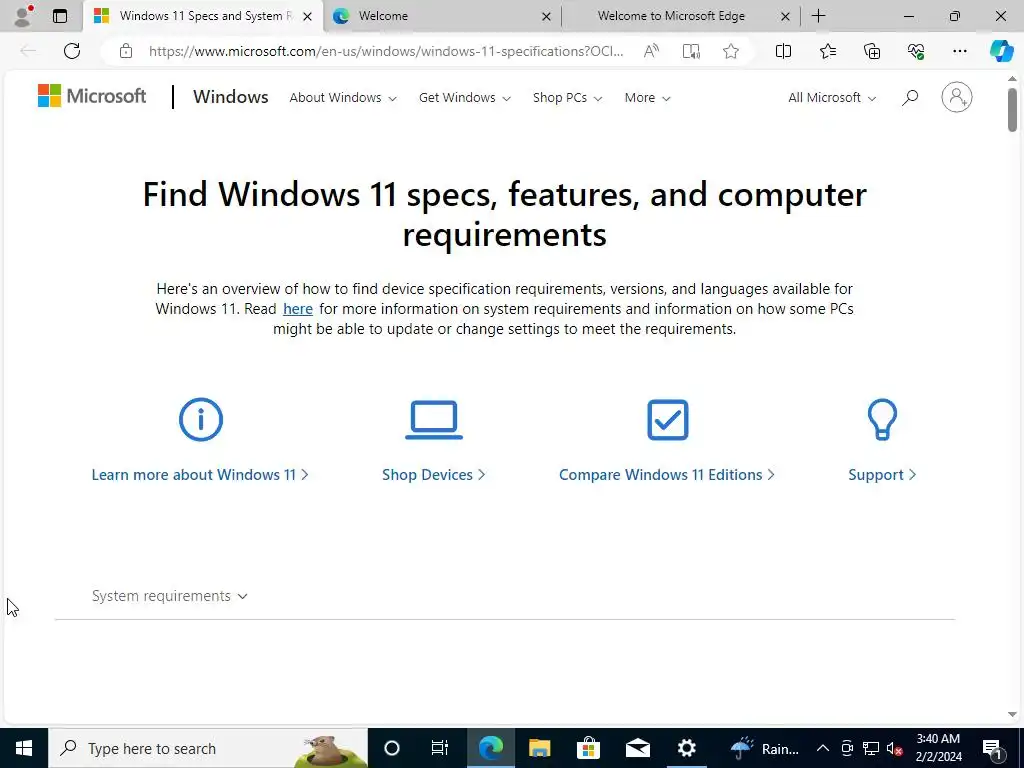Click the scrollbar down arrow
The width and height of the screenshot is (1024, 768).
click(1012, 714)
